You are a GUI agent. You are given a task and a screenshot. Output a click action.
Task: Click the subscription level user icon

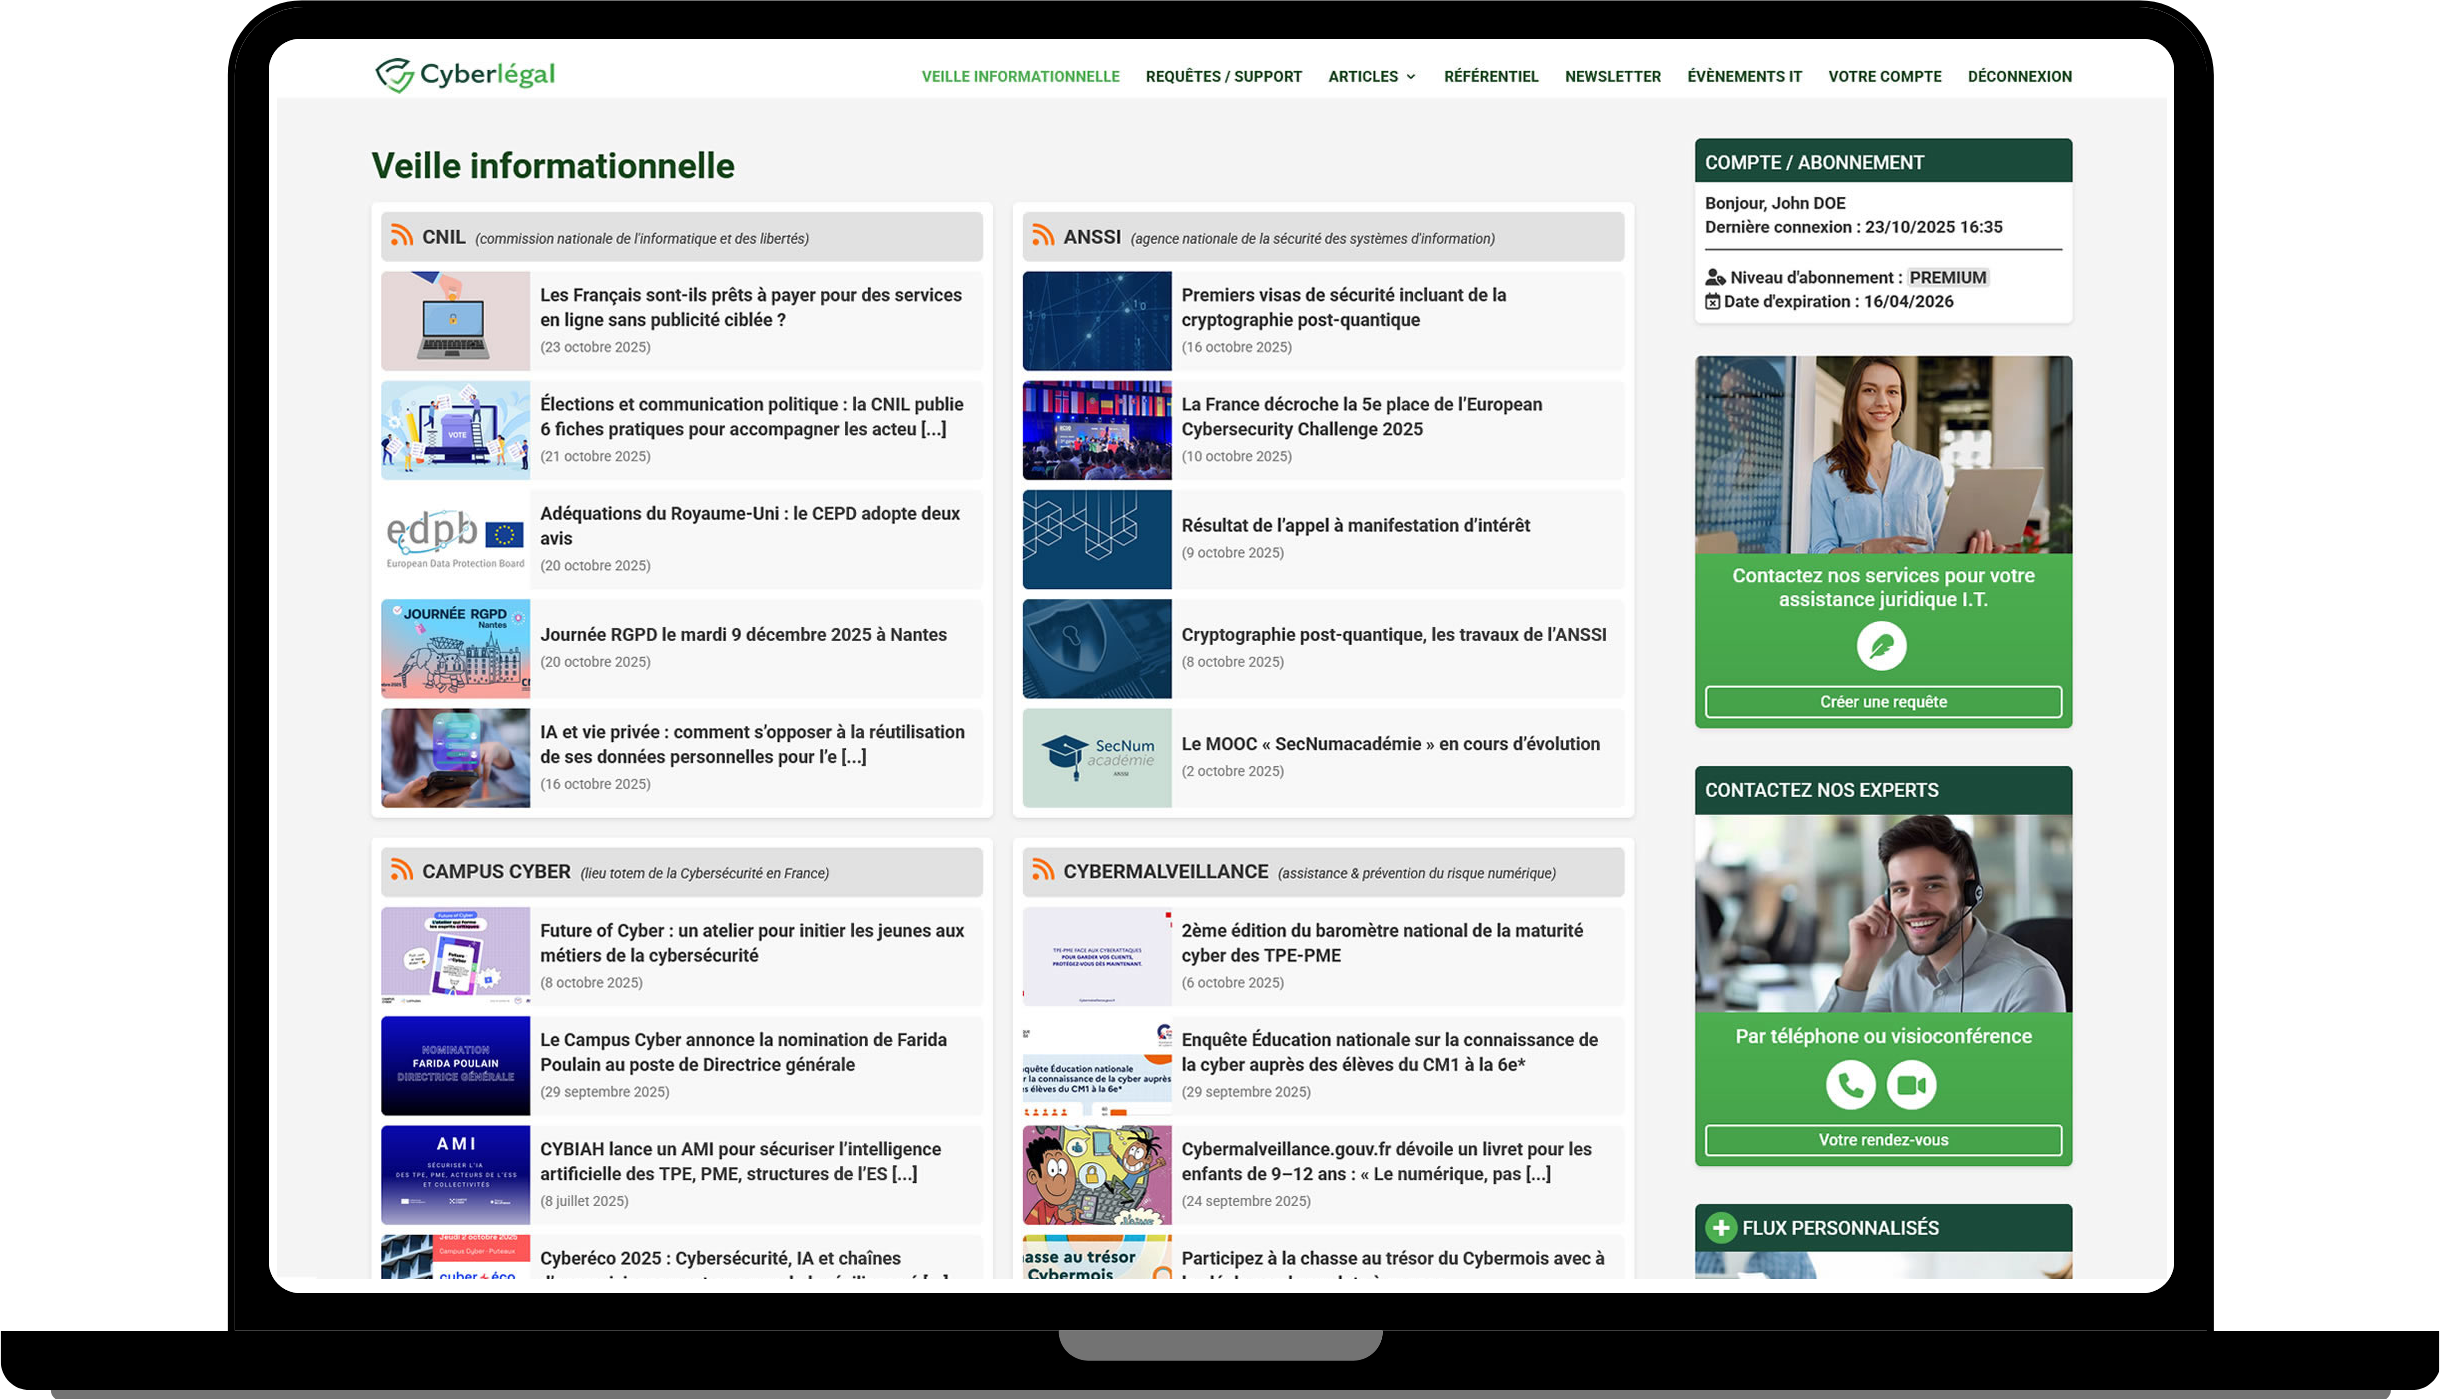[x=1715, y=277]
